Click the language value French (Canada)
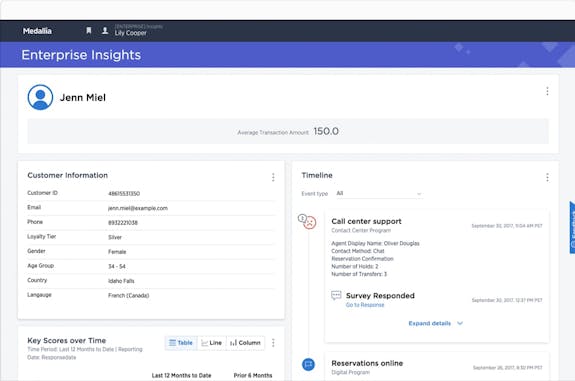The height and width of the screenshot is (381, 575). click(128, 296)
